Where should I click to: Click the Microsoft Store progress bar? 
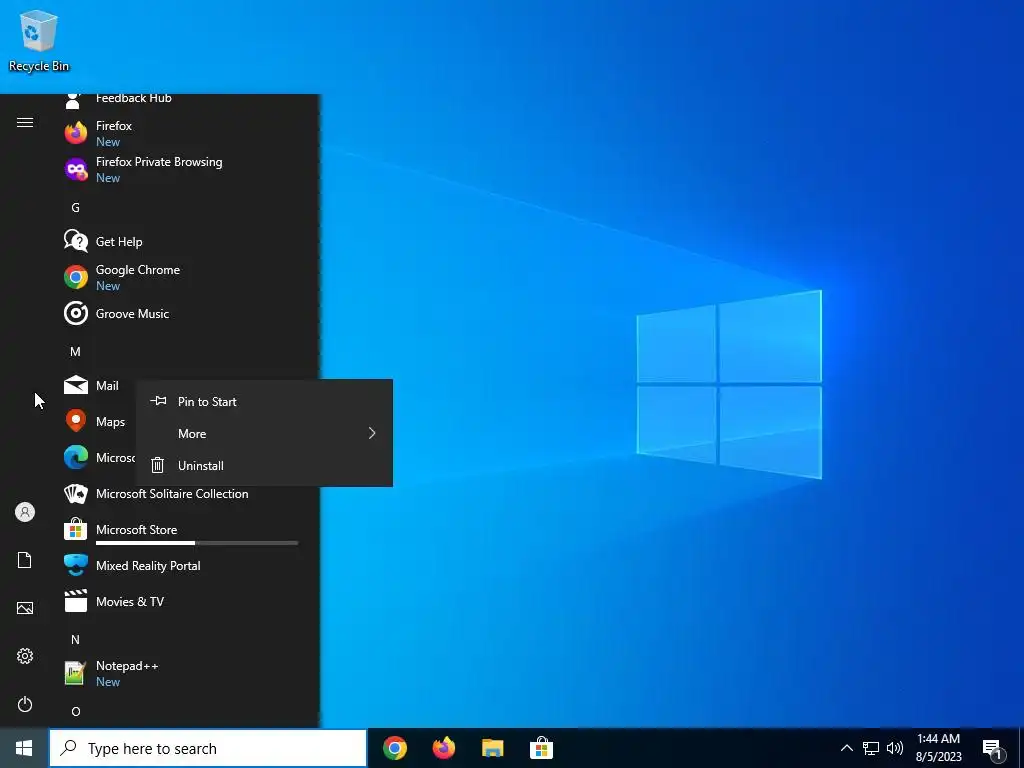point(197,543)
